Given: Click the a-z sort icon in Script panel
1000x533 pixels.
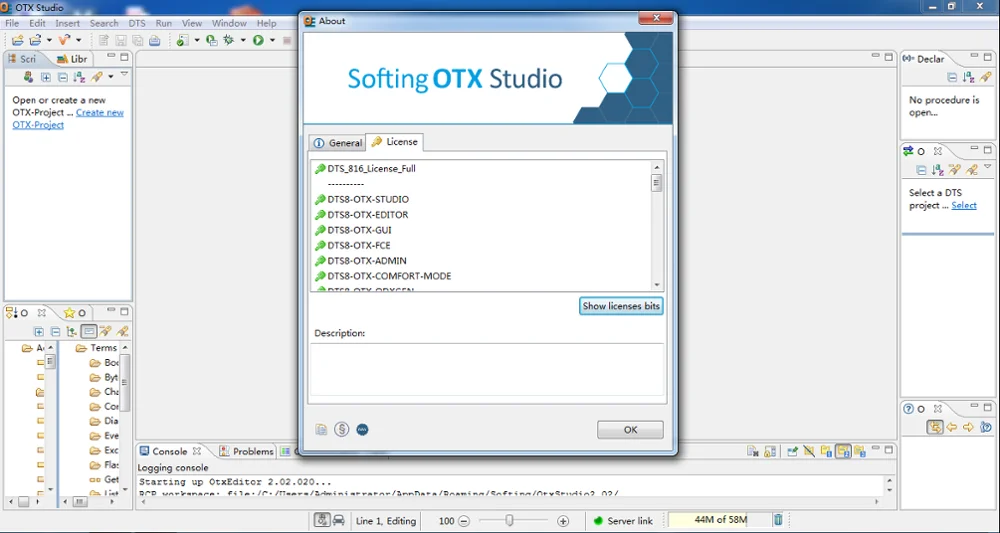Looking at the screenshot, I should [x=79, y=77].
